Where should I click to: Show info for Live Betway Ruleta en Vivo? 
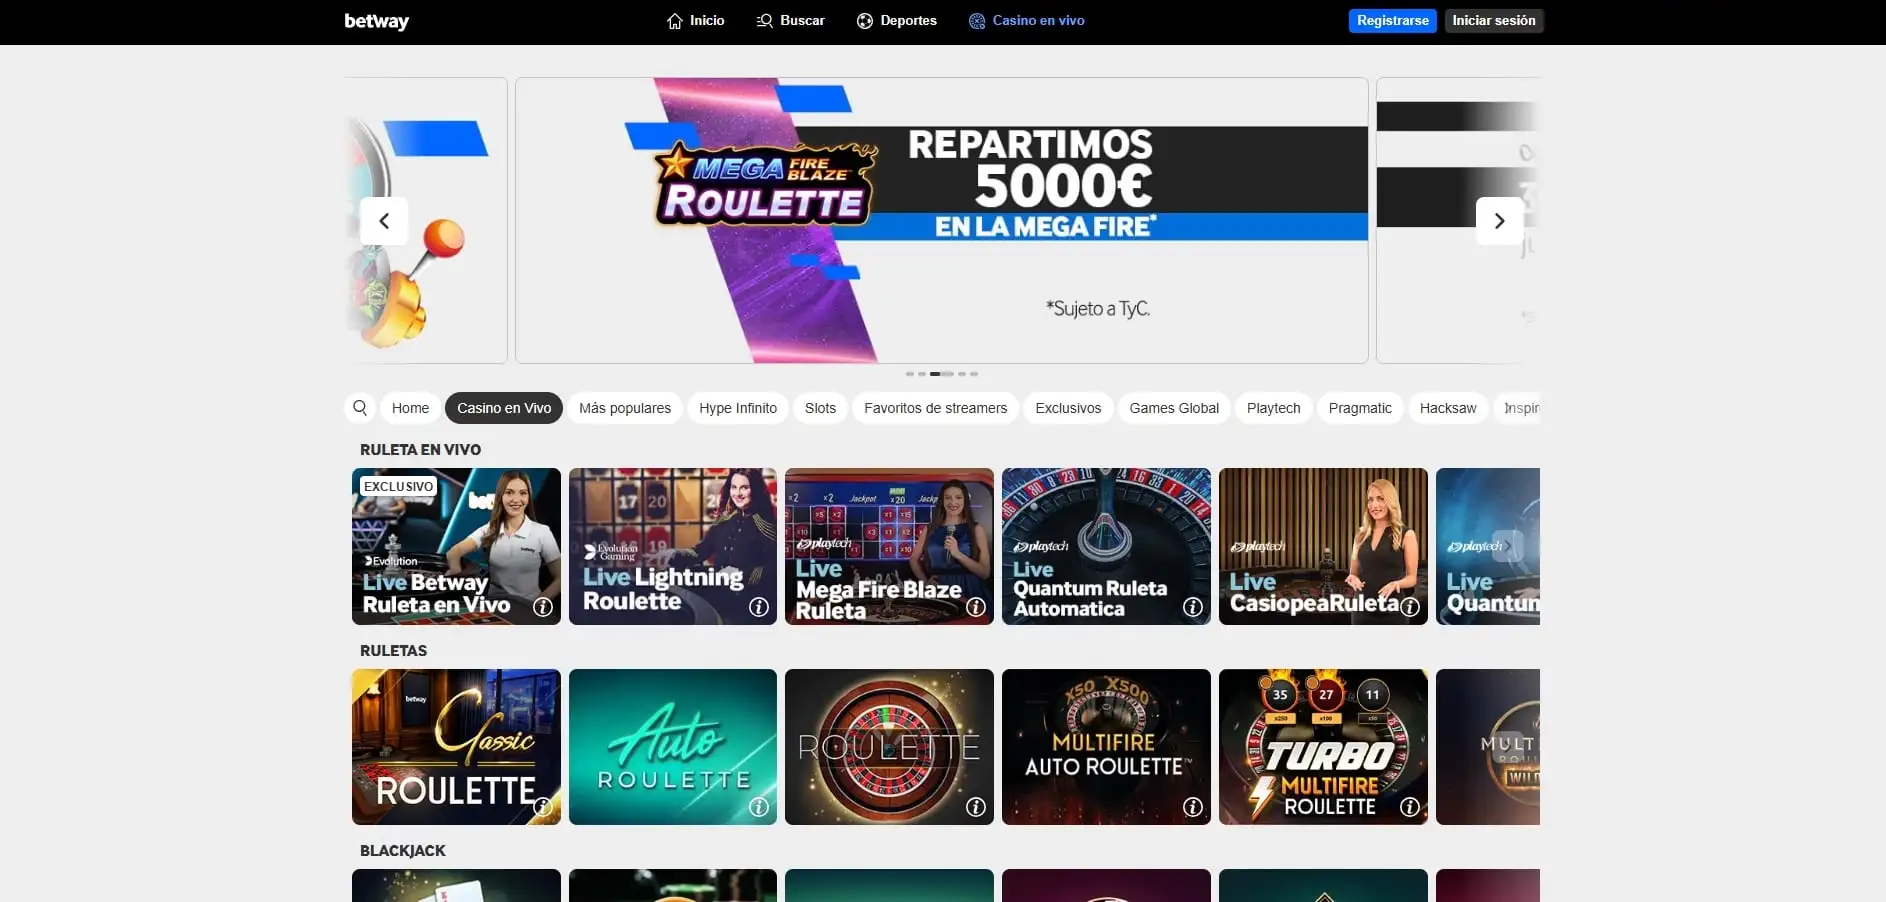(x=543, y=607)
